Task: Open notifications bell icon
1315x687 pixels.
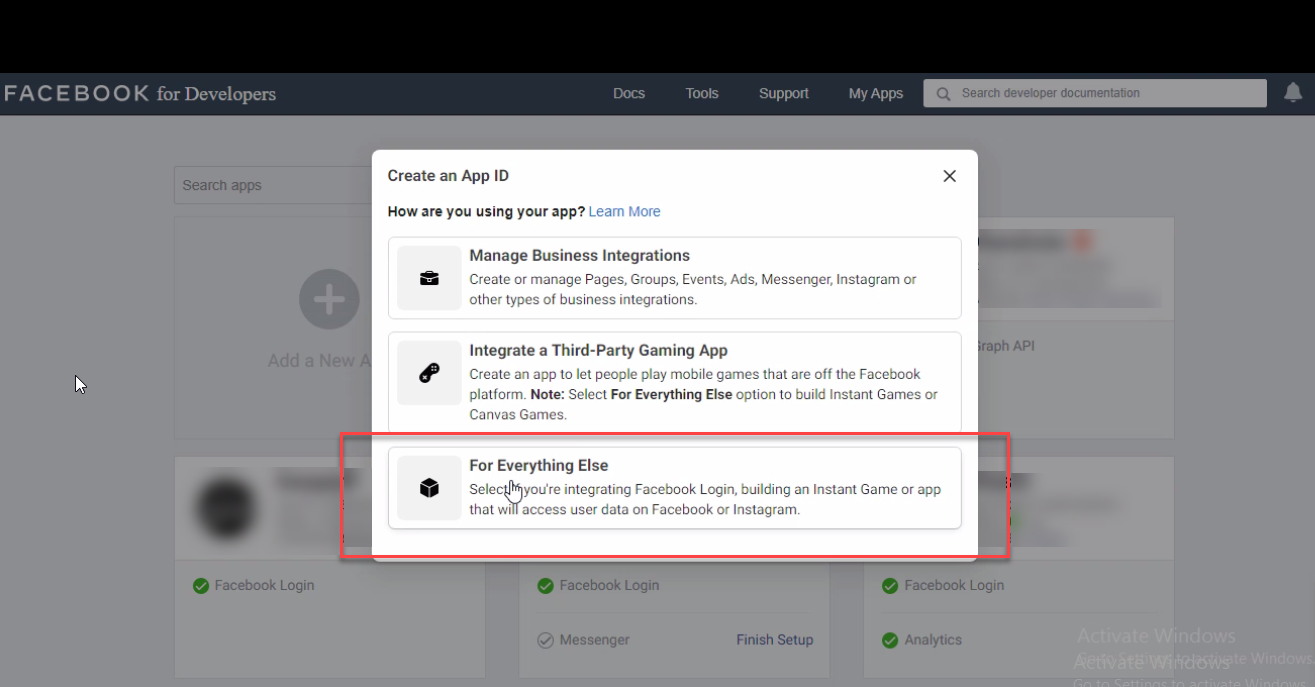Action: pyautogui.click(x=1293, y=93)
